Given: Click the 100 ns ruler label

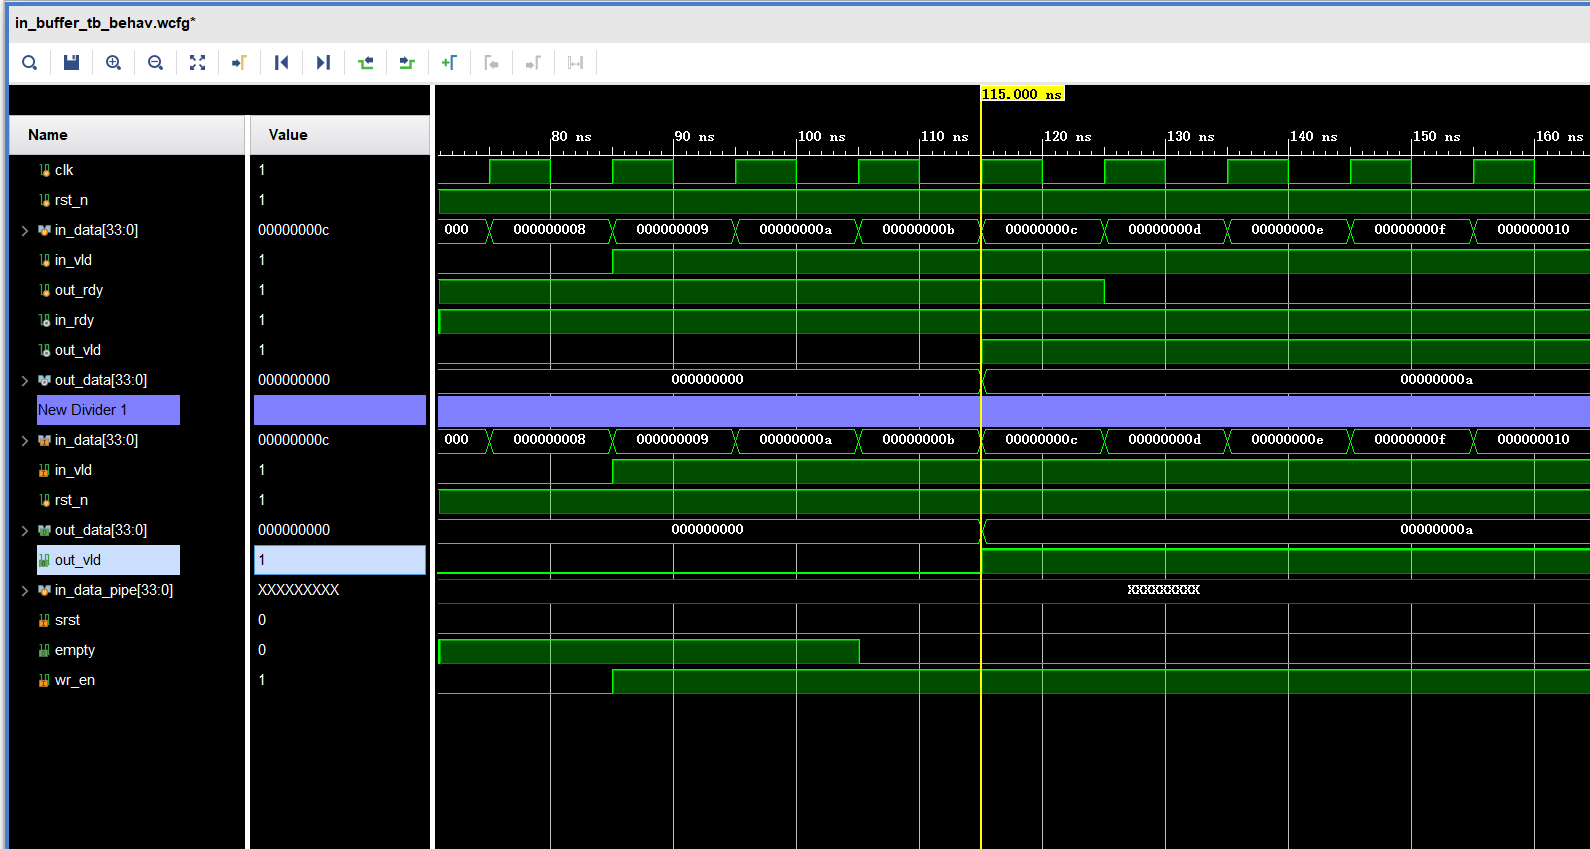Looking at the screenshot, I should point(821,136).
